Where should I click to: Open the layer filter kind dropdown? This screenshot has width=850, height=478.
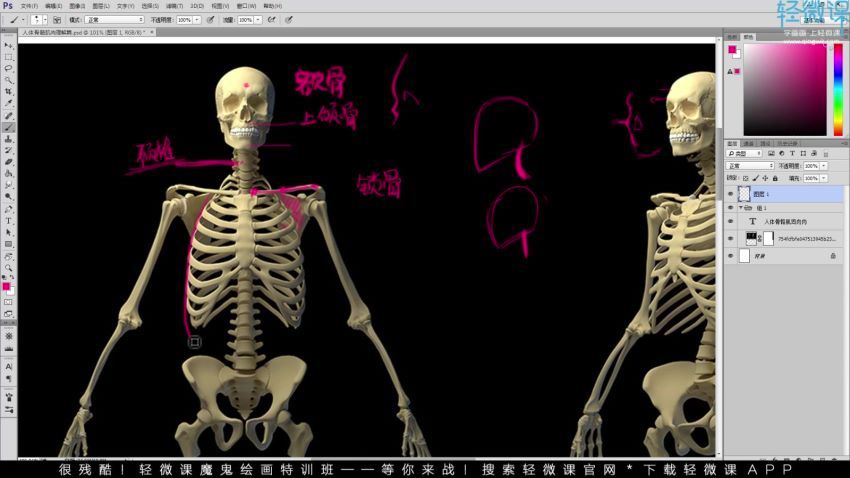tap(744, 154)
